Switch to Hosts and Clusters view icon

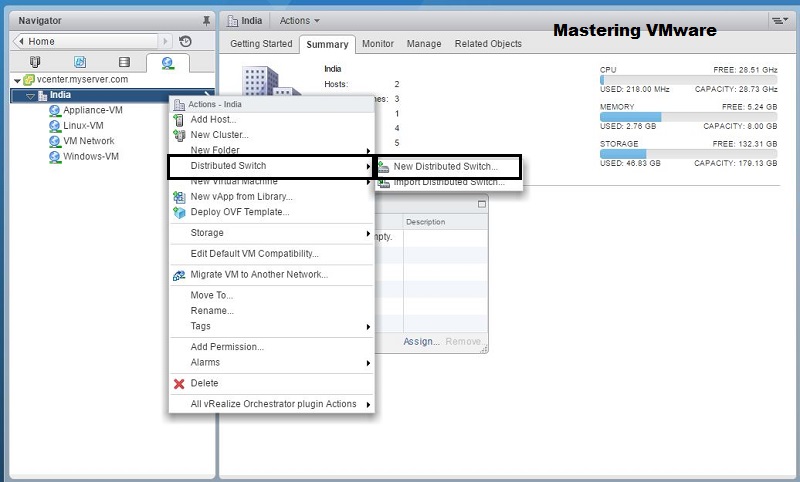point(35,62)
